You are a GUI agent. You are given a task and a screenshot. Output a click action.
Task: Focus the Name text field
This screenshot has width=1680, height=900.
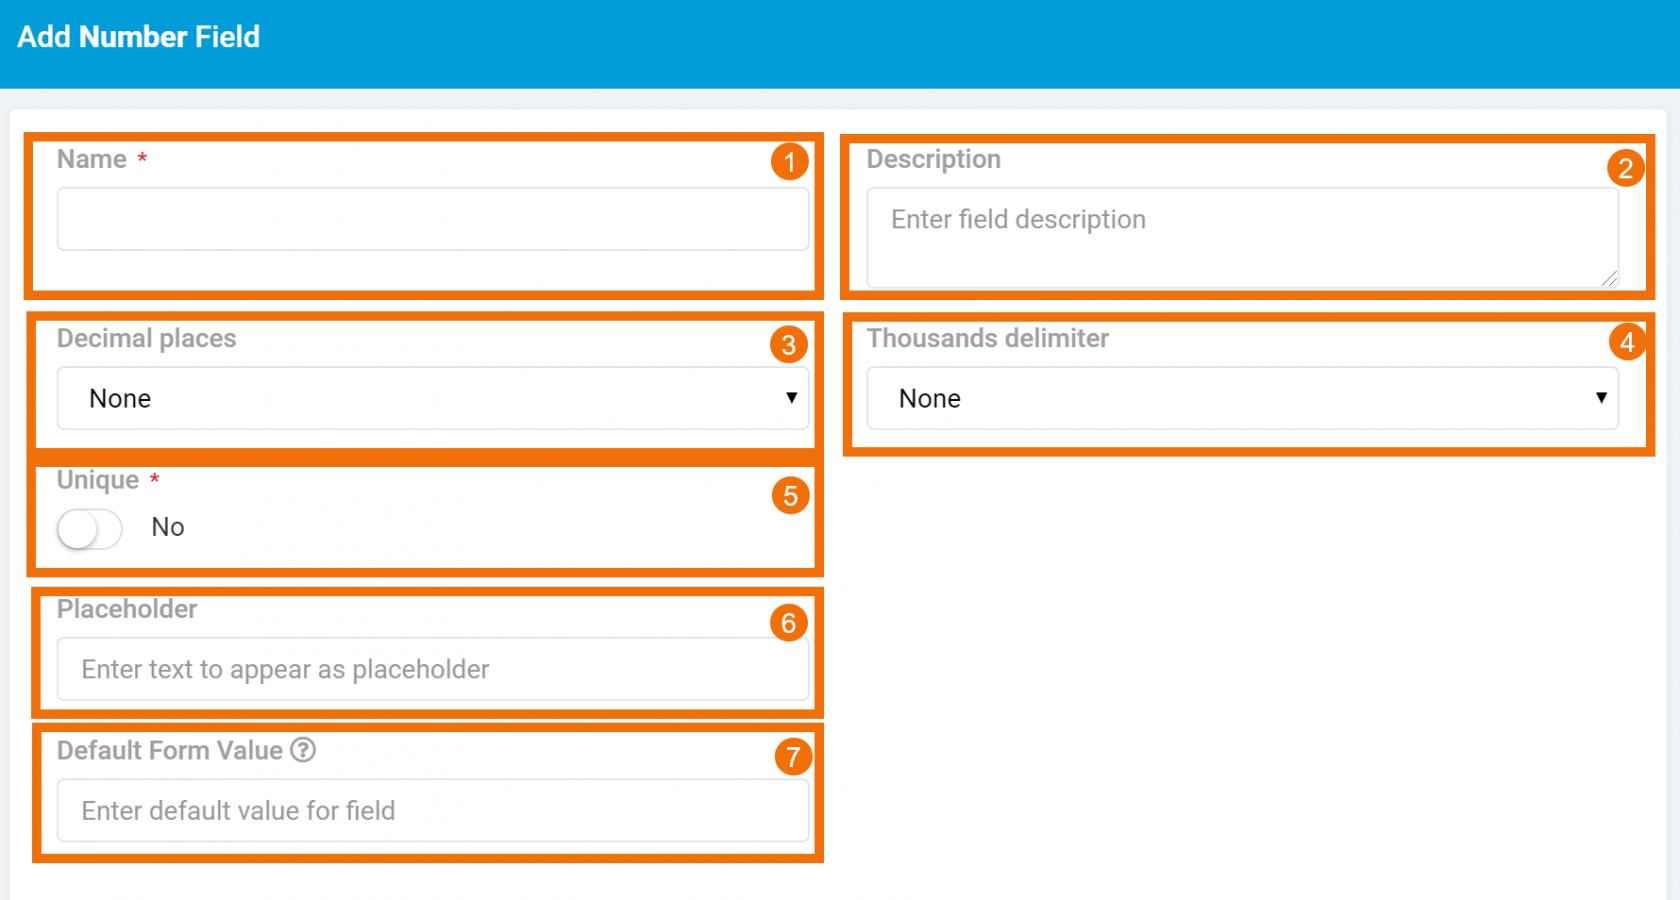(x=432, y=219)
